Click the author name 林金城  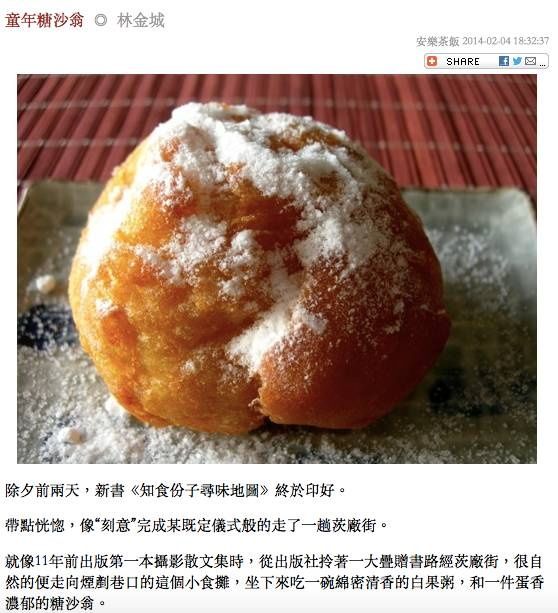click(141, 20)
